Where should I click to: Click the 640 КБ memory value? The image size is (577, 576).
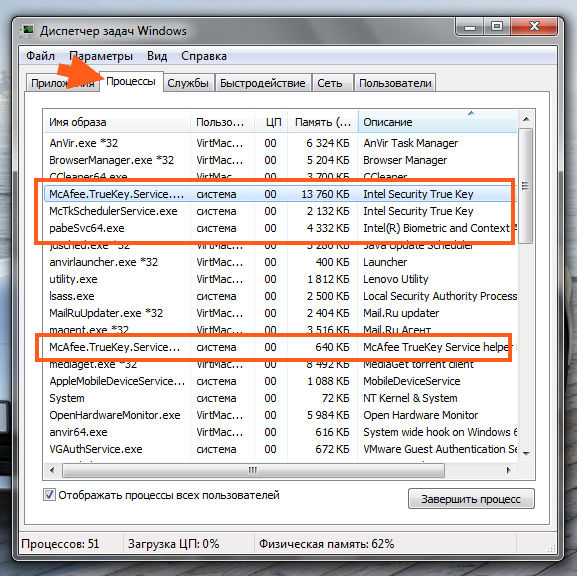(x=332, y=347)
